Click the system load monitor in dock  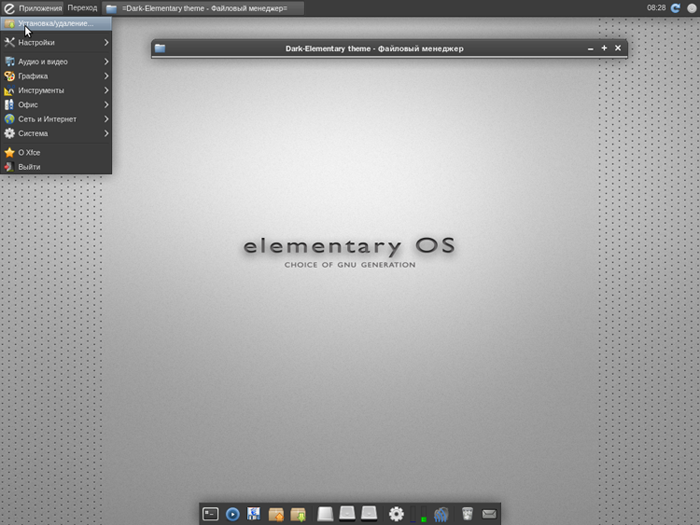(x=418, y=514)
